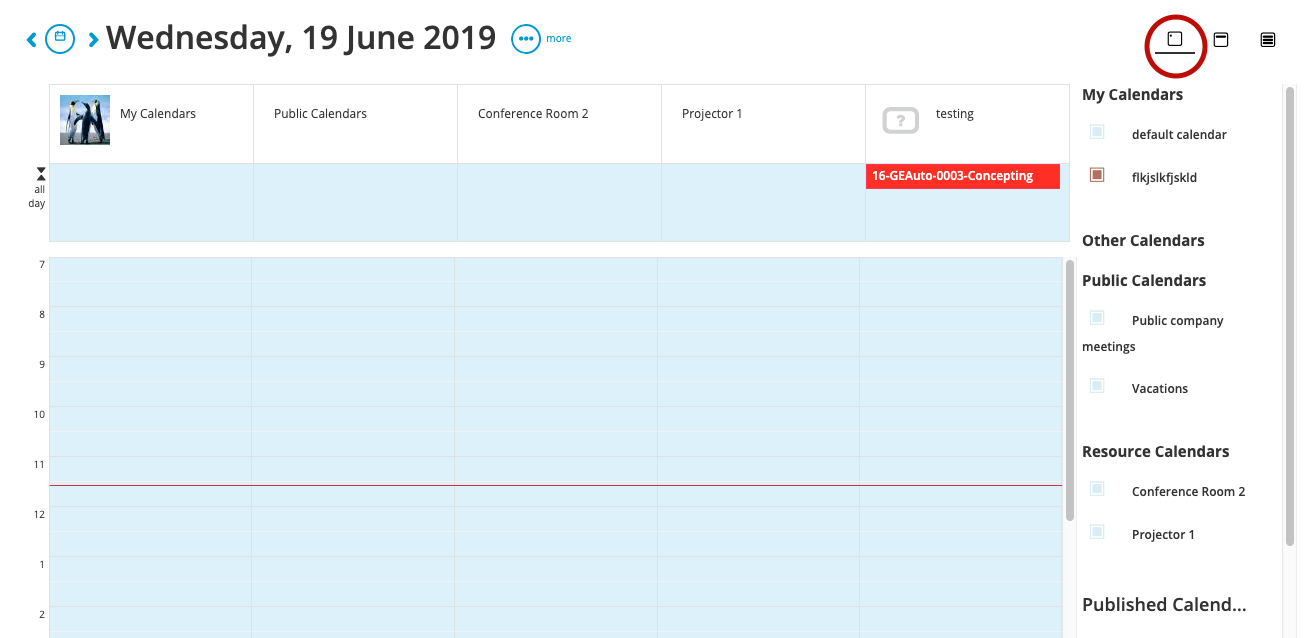Click the time grid vertical scrollbar
Image resolution: width=1307 pixels, height=638 pixels.
pos(1070,390)
